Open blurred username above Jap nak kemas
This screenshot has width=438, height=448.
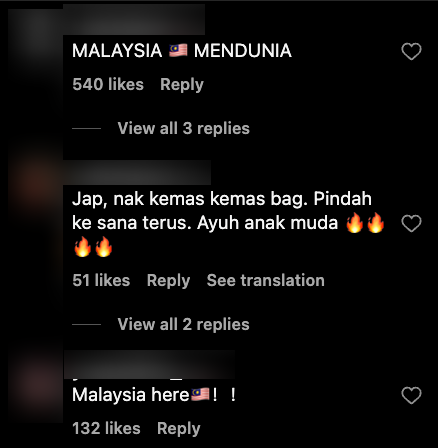[137, 172]
